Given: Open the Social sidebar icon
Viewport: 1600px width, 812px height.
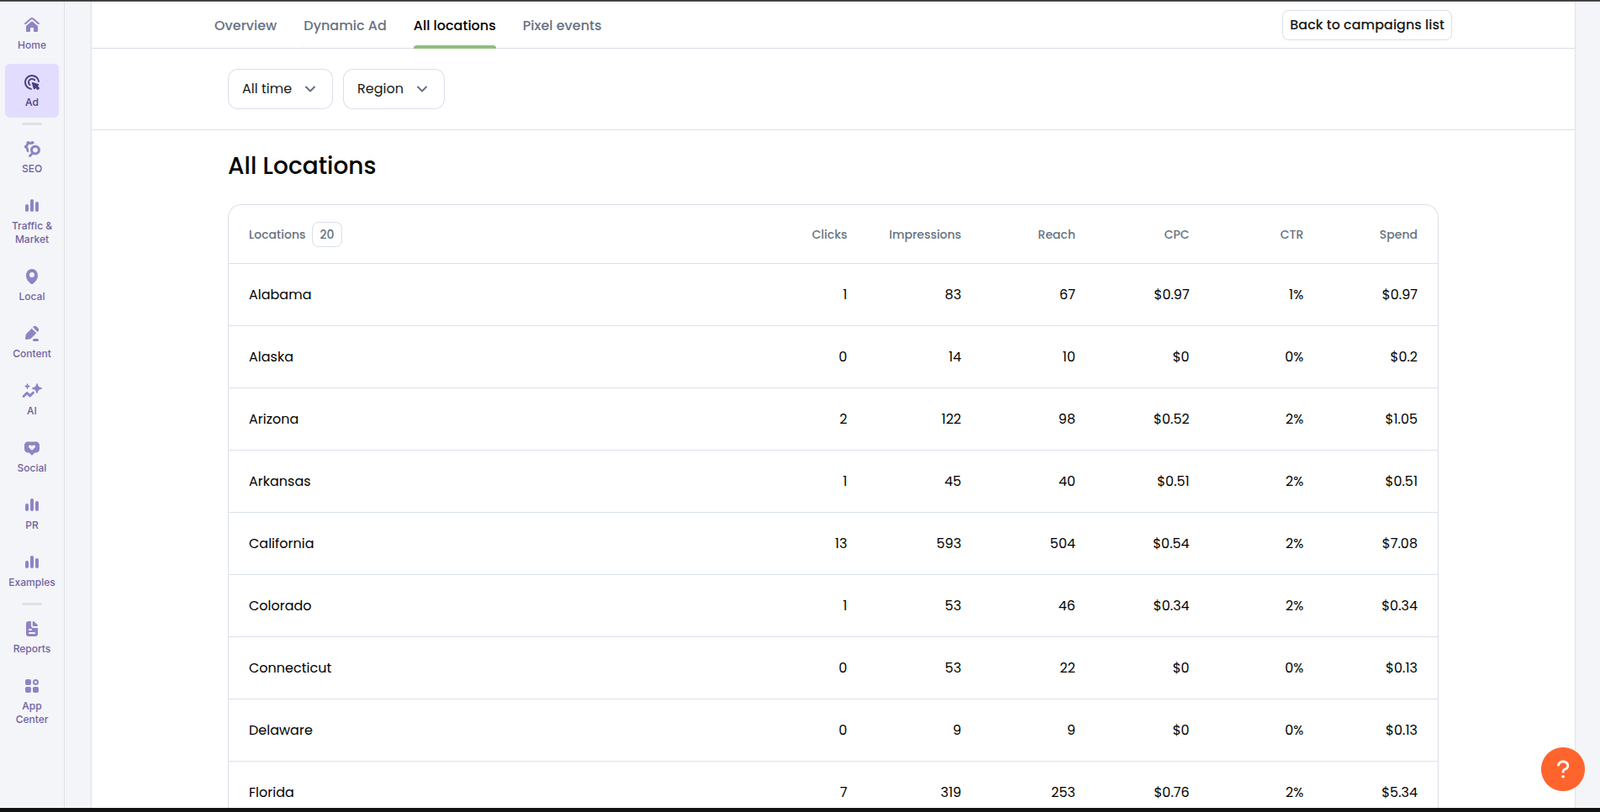Looking at the screenshot, I should tap(32, 456).
